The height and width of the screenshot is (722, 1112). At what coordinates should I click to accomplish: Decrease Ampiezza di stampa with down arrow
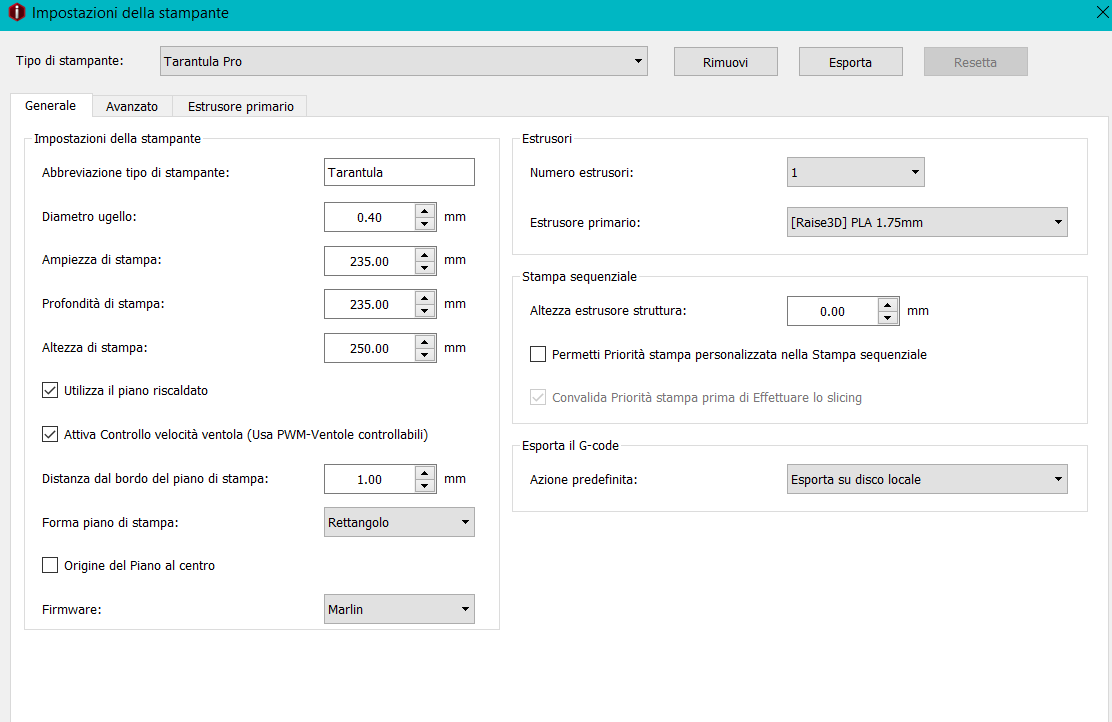pos(425,268)
